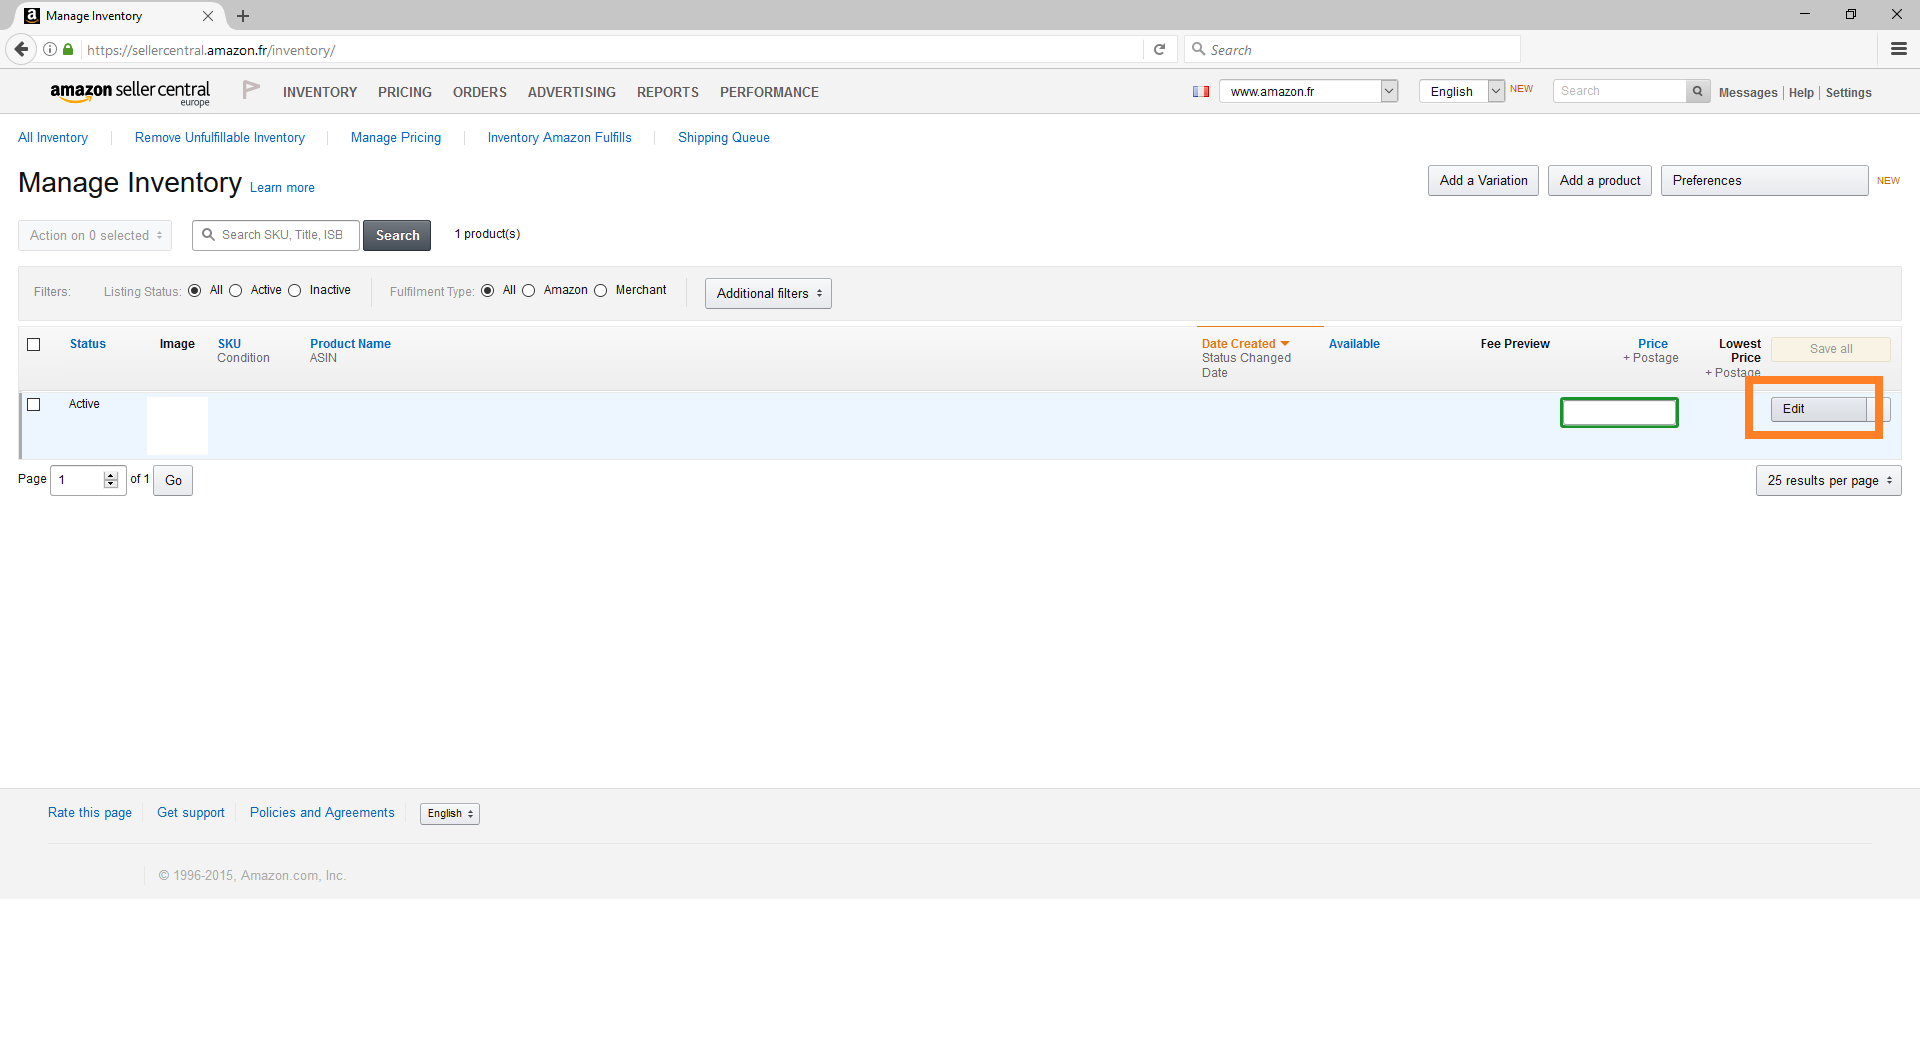Open the Shipping Queue link
Screen dimensions: 1920x1040
click(x=724, y=138)
